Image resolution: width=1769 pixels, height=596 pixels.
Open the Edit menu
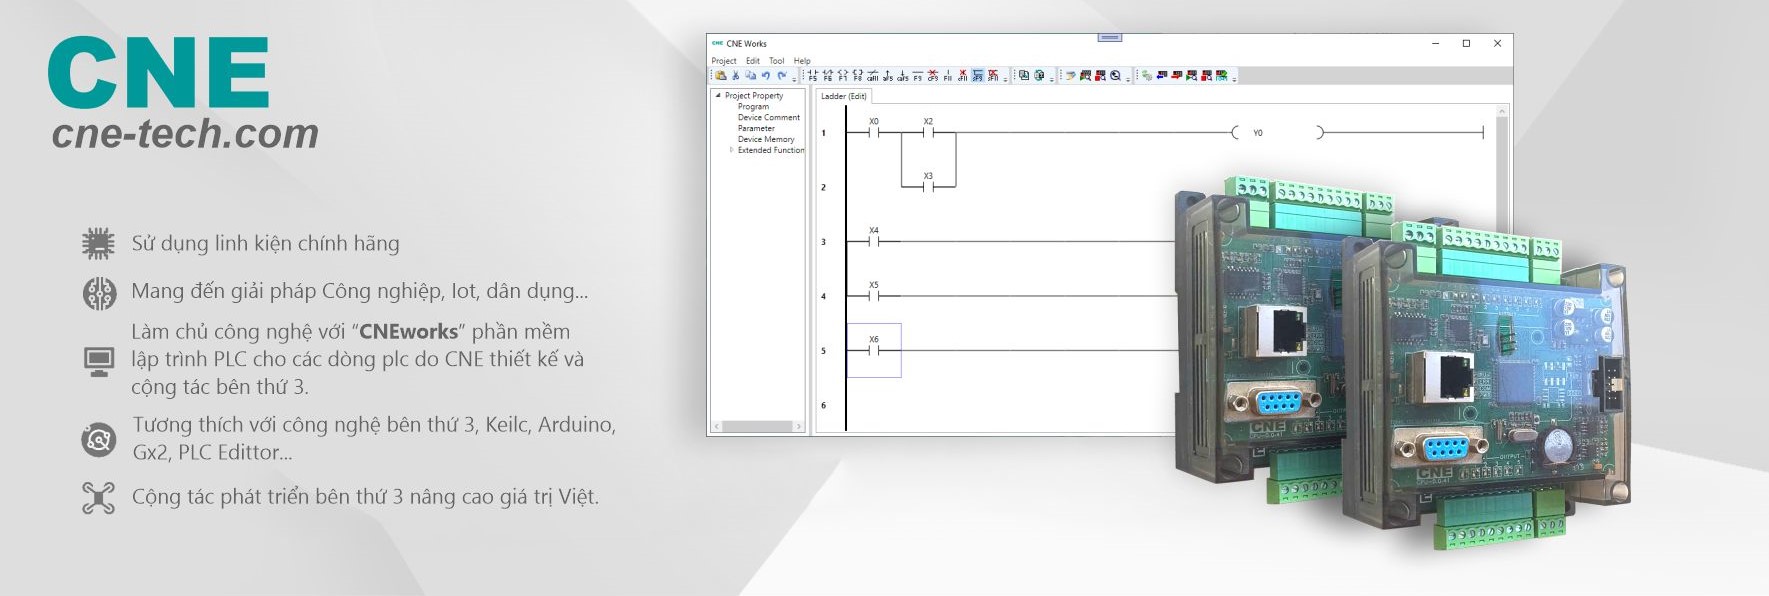click(x=752, y=61)
